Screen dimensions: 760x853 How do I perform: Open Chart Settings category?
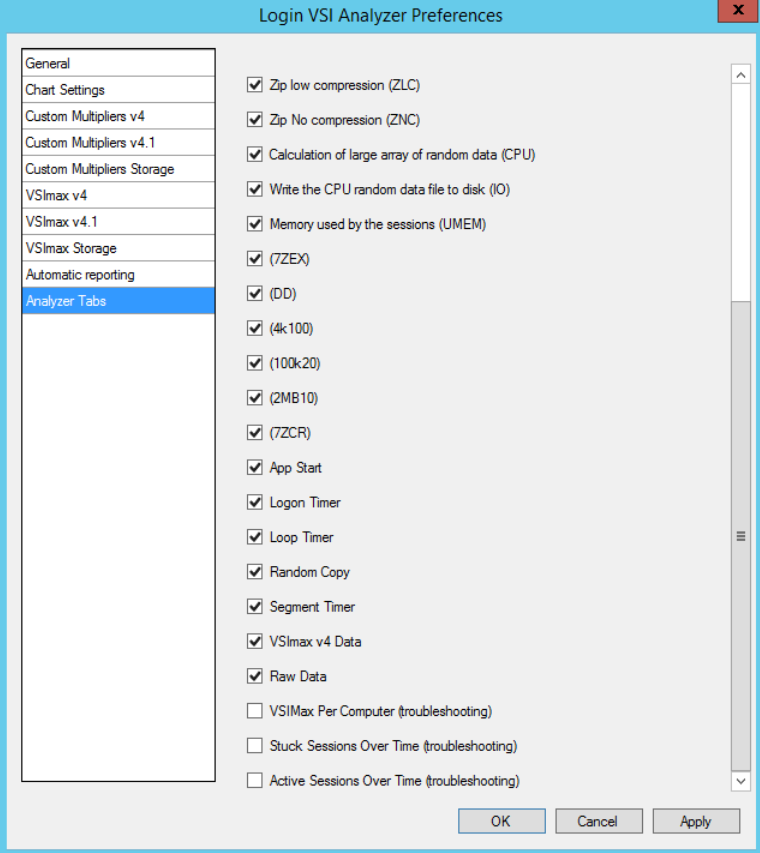tap(118, 90)
